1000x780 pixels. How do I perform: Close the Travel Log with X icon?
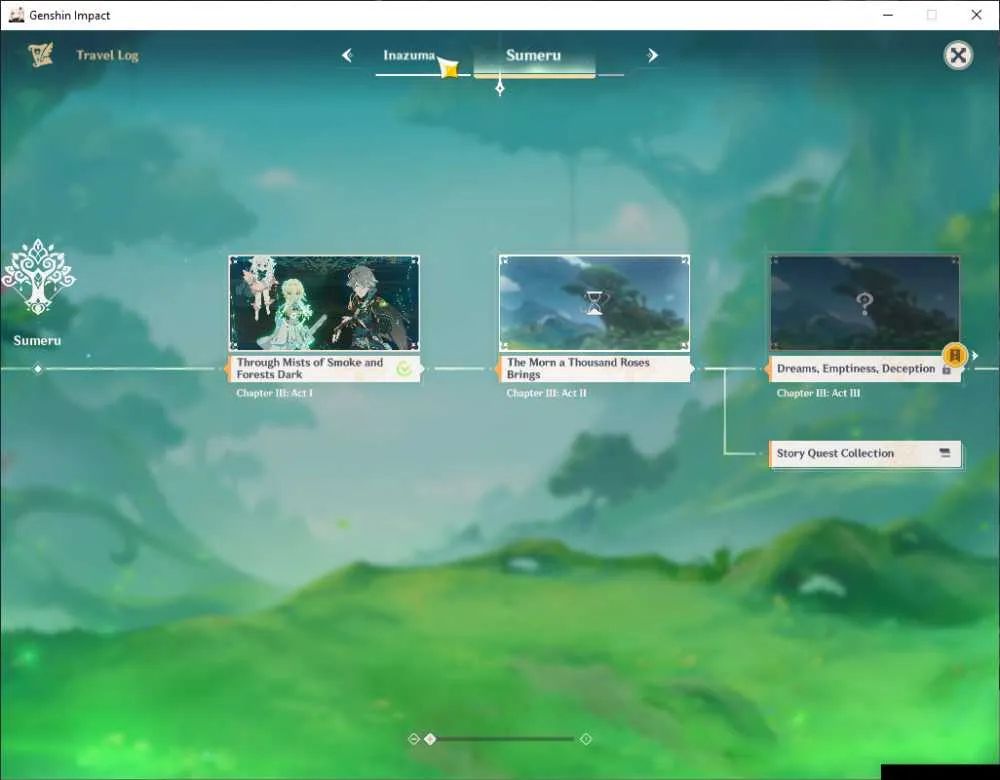[x=958, y=55]
